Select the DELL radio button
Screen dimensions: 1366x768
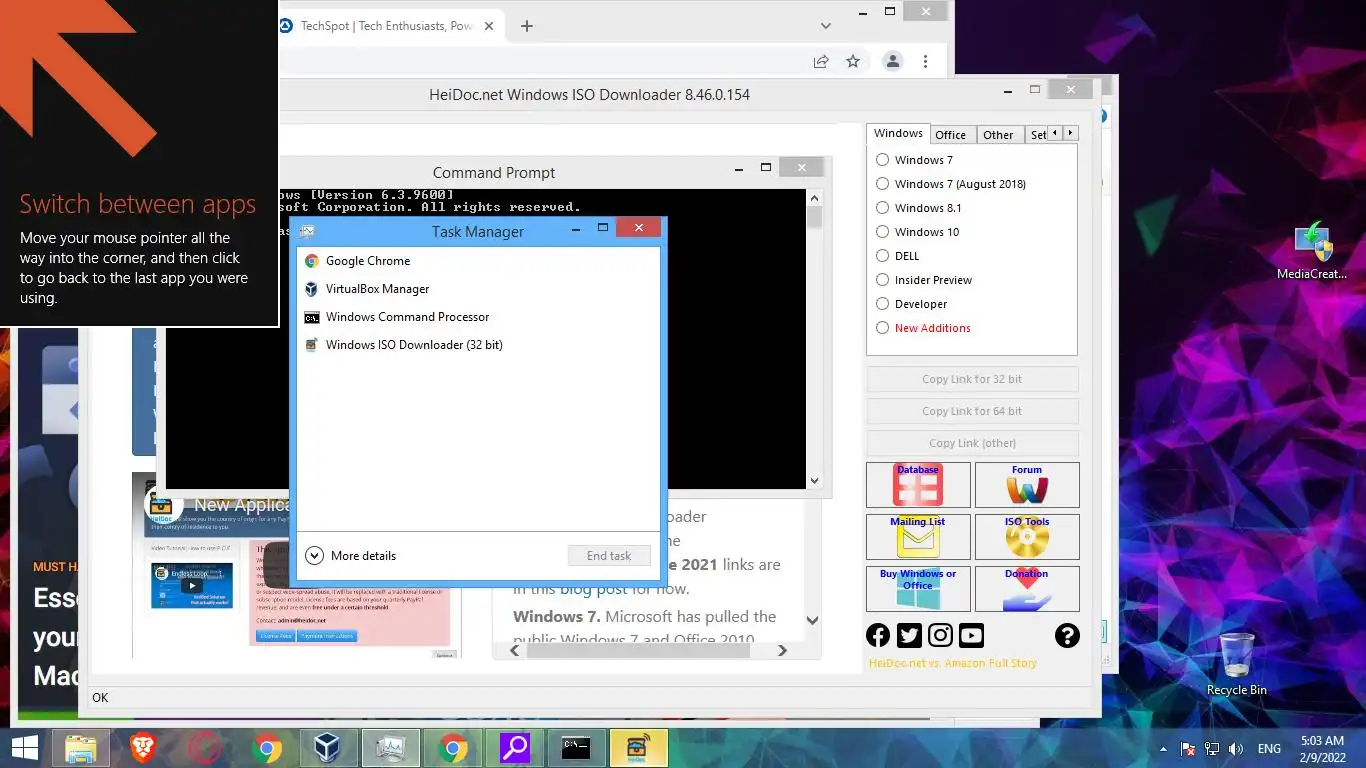882,256
